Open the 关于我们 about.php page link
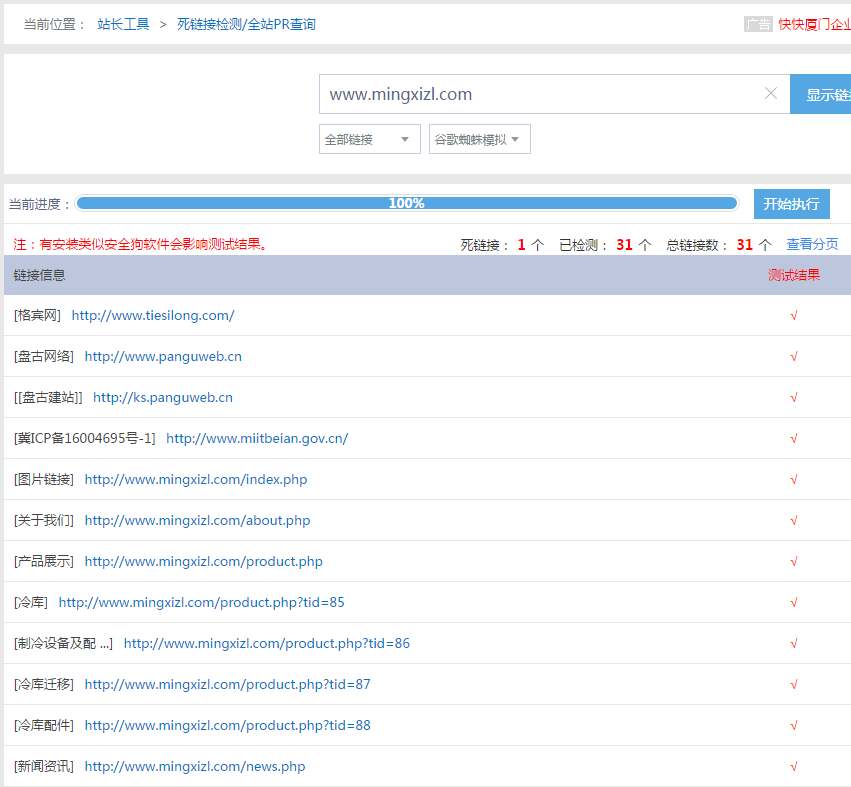 (197, 520)
